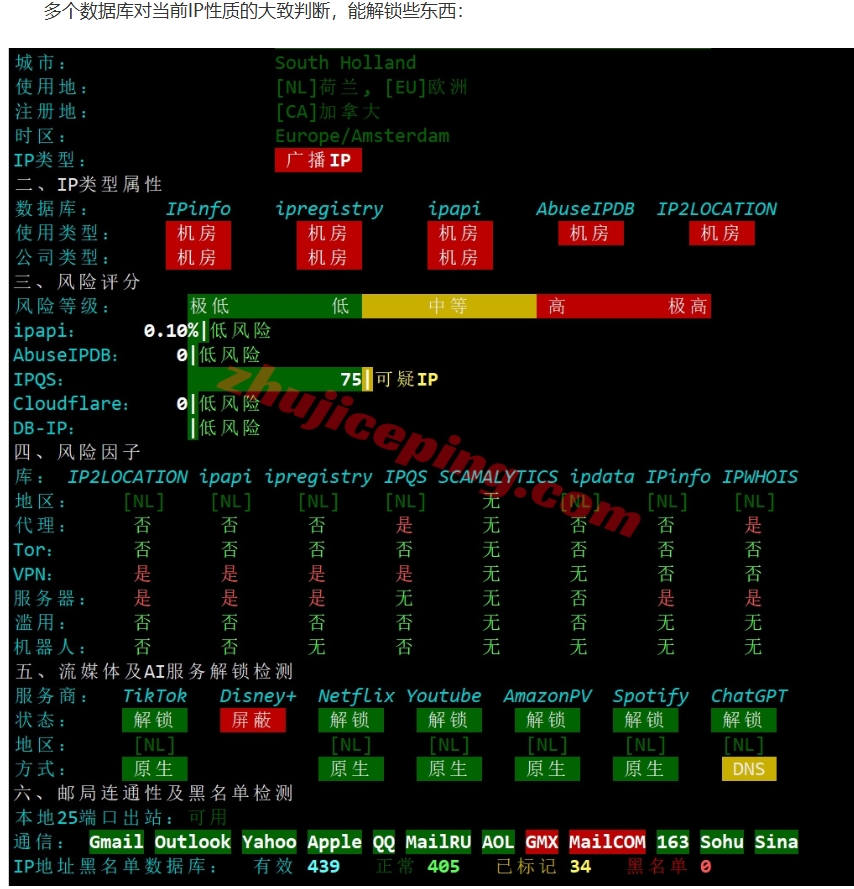Select the "SCAMALYTICS" column header

[x=498, y=477]
